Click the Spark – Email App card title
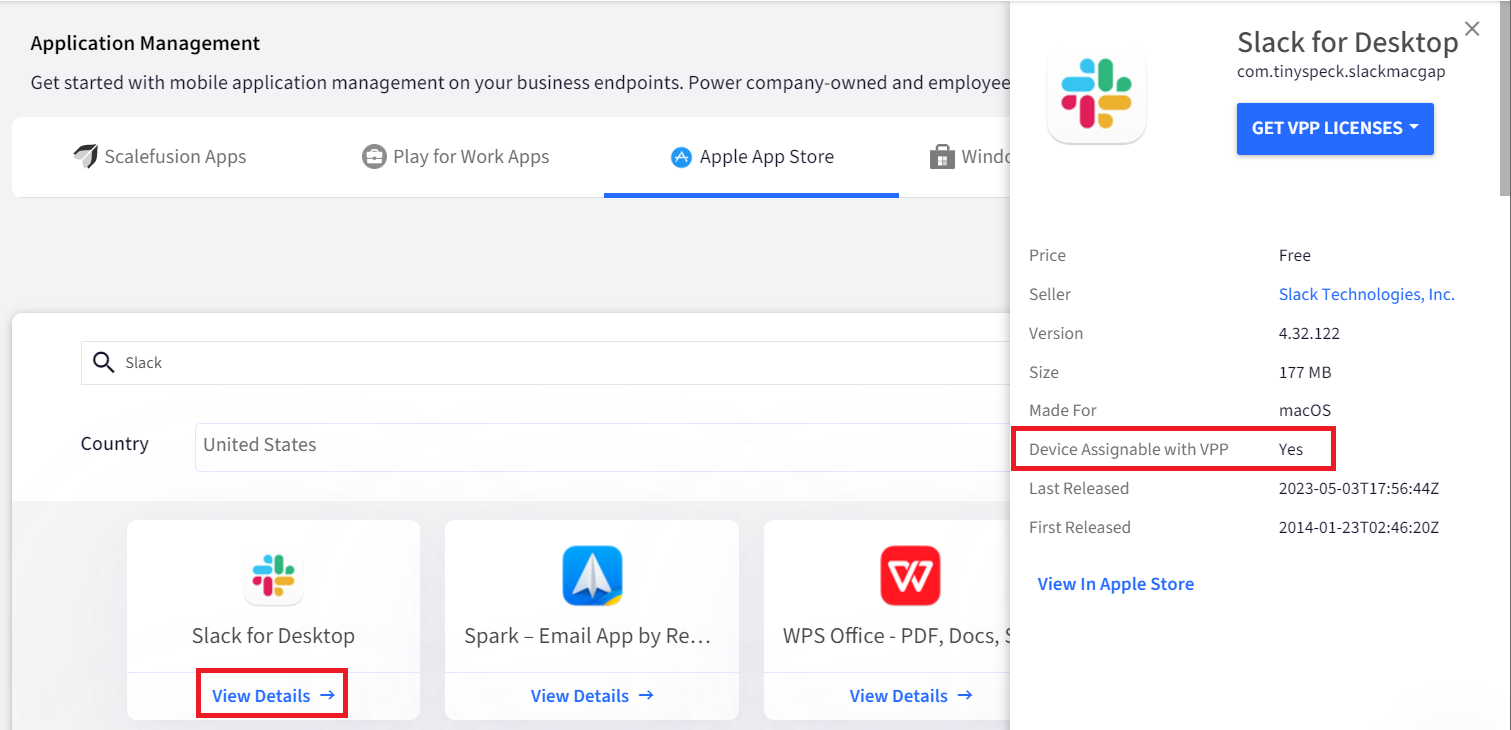 pyautogui.click(x=588, y=636)
